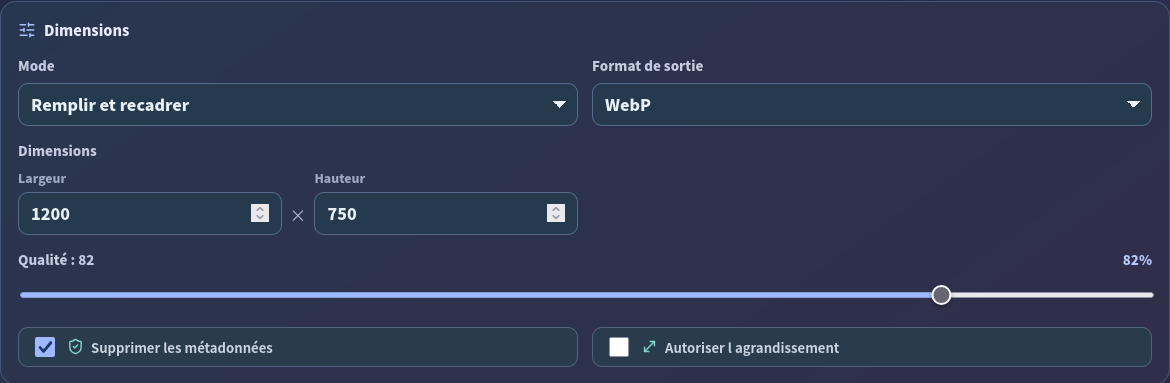Click the arrow of the Mode combo box
1170x383 pixels.
point(559,105)
